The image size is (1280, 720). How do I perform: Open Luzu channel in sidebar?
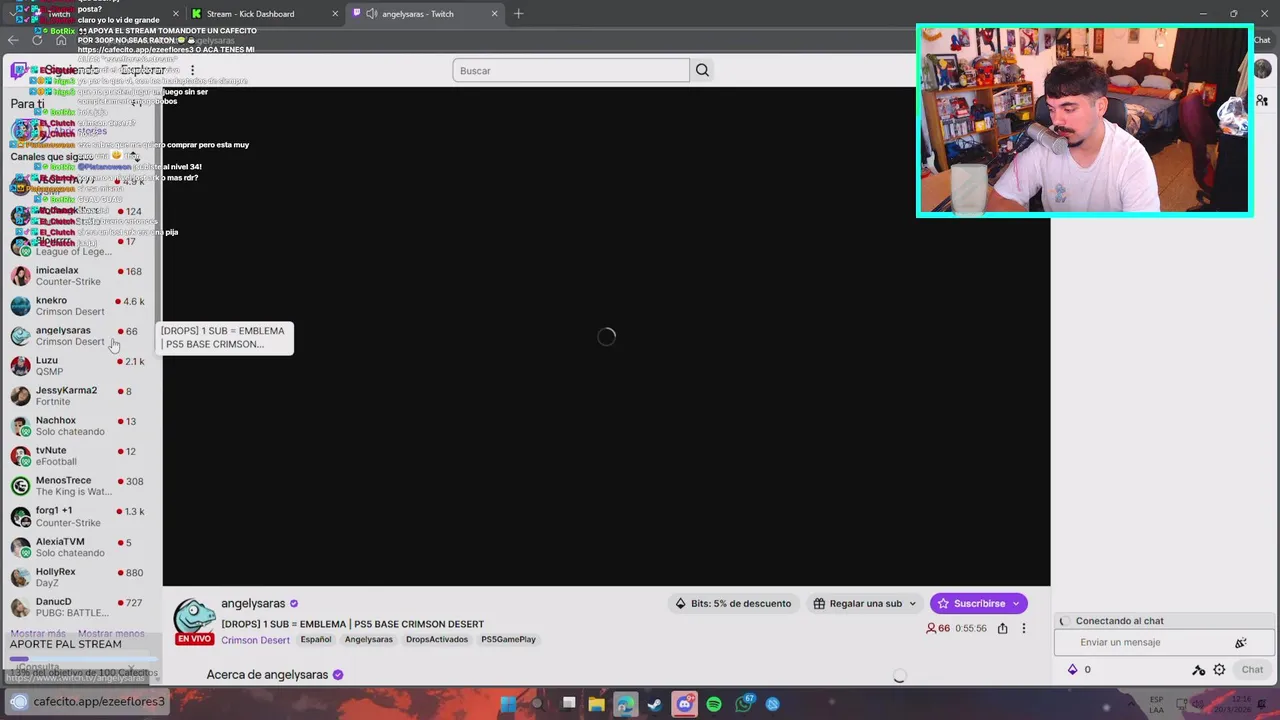(x=80, y=366)
